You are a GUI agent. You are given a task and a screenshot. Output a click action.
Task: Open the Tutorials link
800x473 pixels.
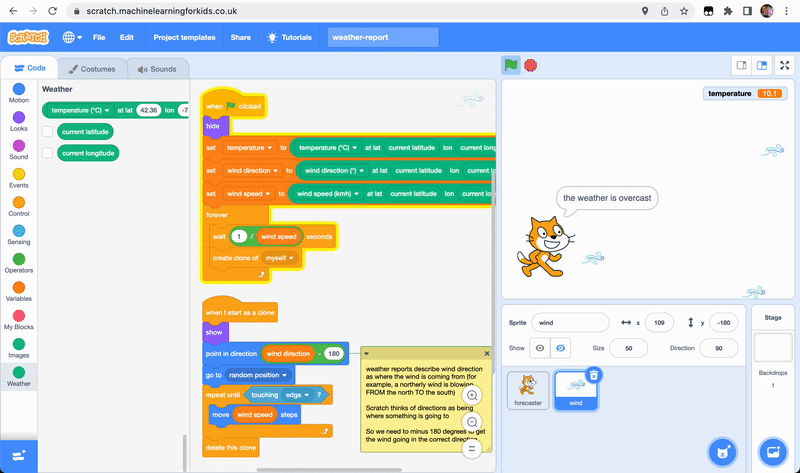(x=288, y=37)
